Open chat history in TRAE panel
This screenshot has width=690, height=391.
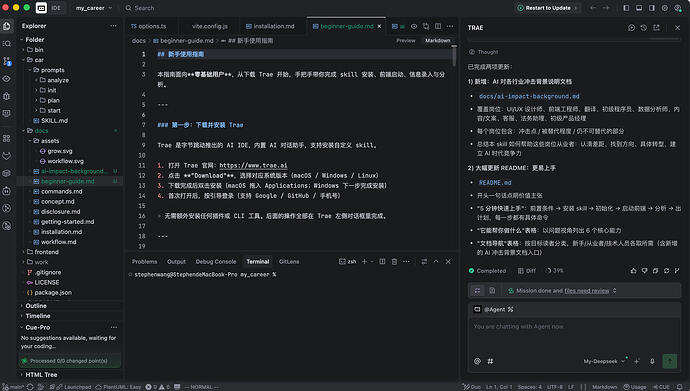pyautogui.click(x=644, y=28)
